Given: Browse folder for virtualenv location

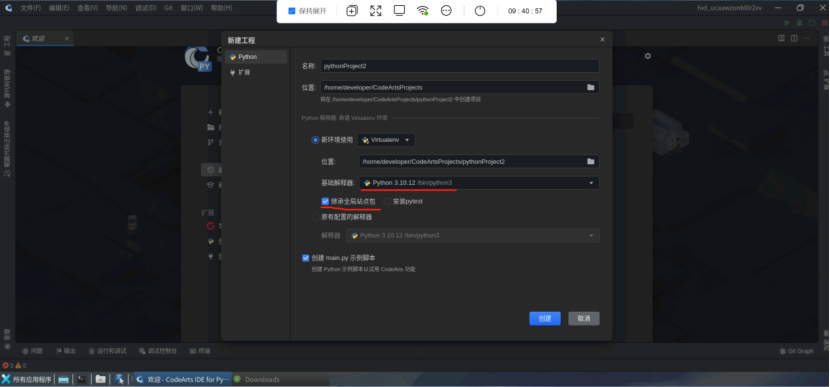Looking at the screenshot, I should point(591,161).
